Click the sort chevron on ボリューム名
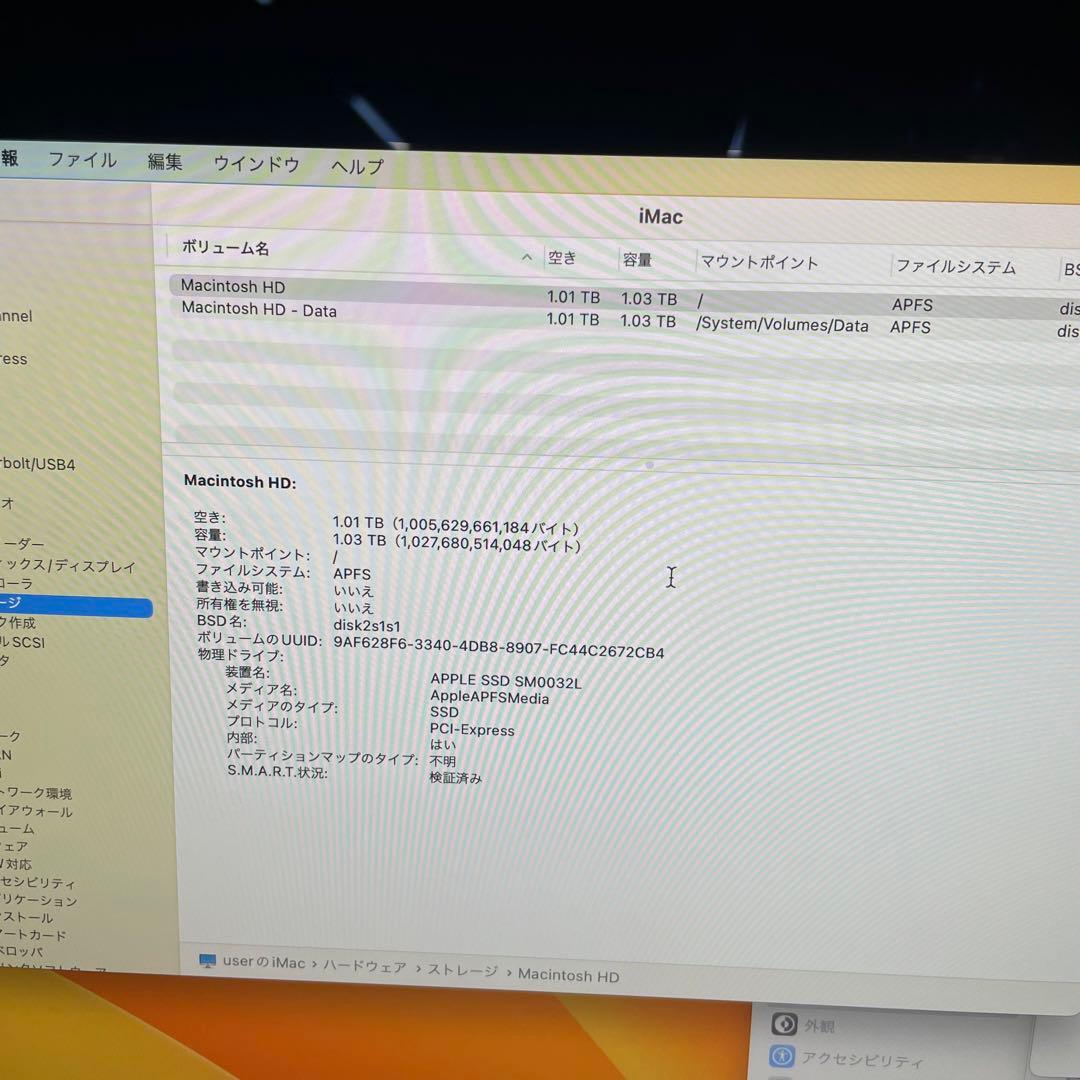Image resolution: width=1080 pixels, height=1080 pixels. tap(527, 256)
